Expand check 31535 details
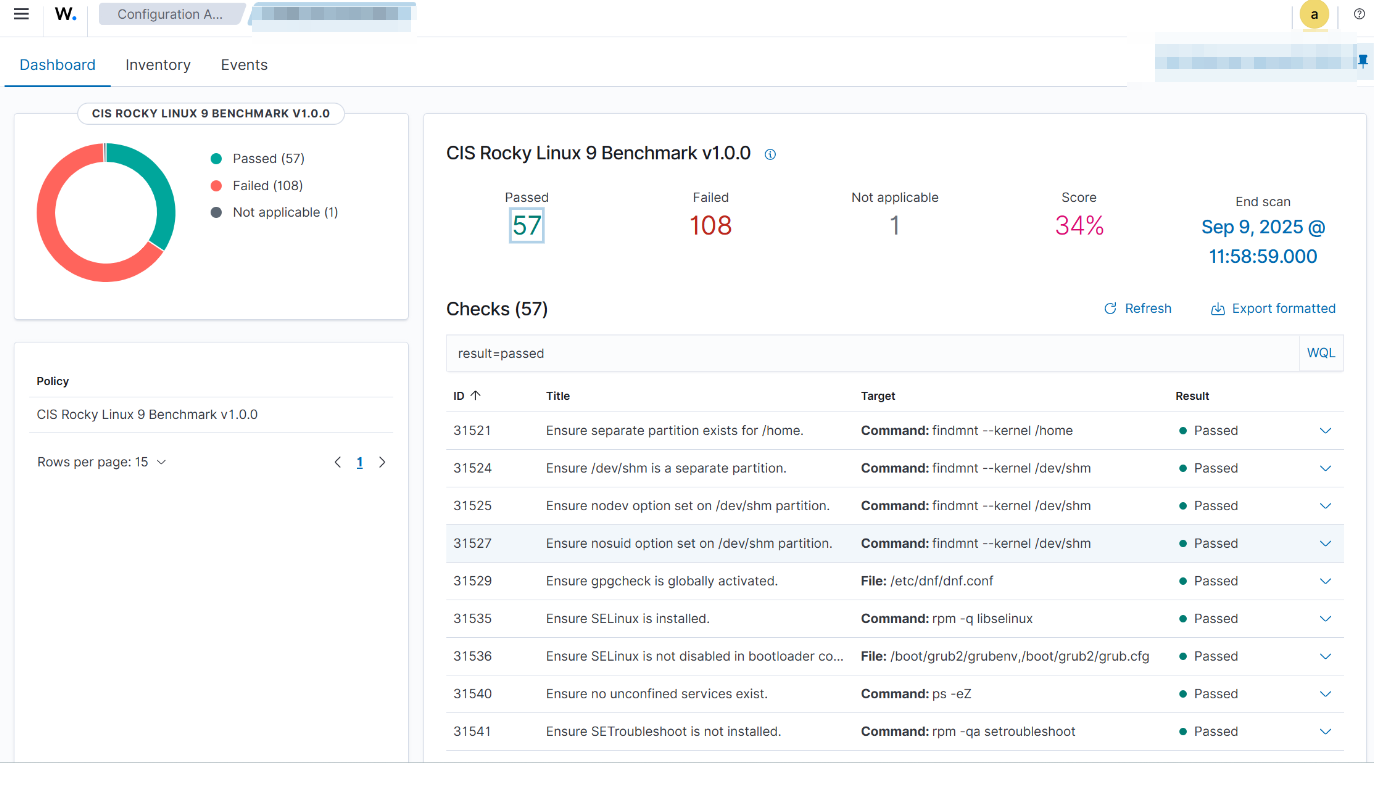This screenshot has width=1374, height=789. (x=1325, y=619)
